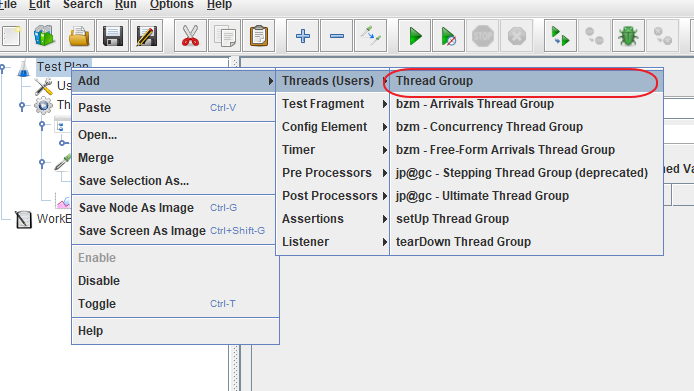Image resolution: width=694 pixels, height=391 pixels.
Task: Collapse the Test Plan tree node handle
Action: pos(3,68)
